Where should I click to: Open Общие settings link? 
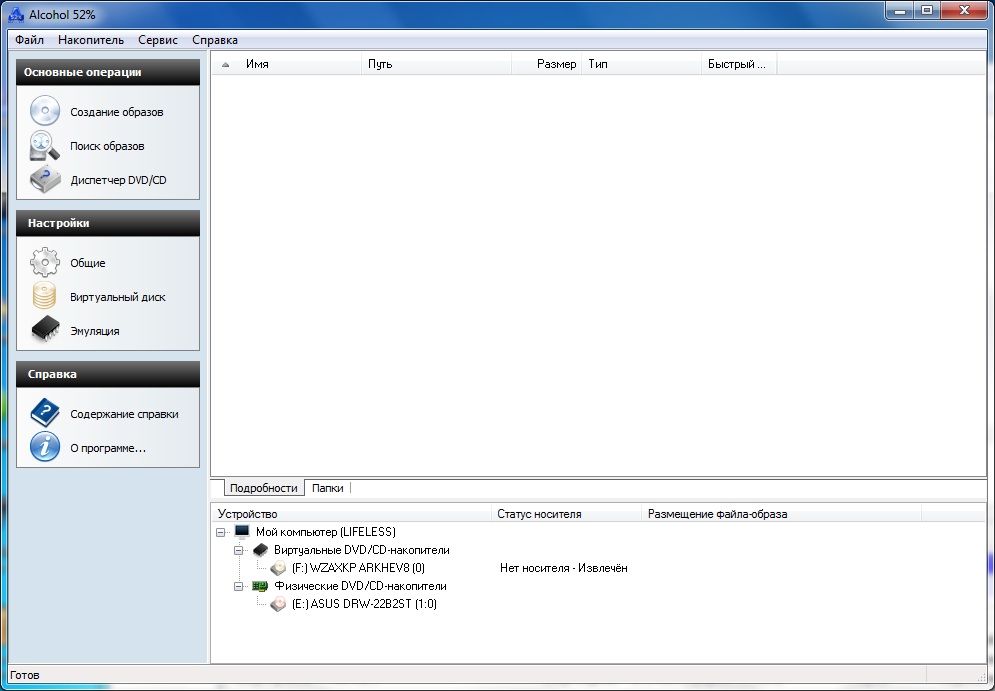tap(88, 263)
